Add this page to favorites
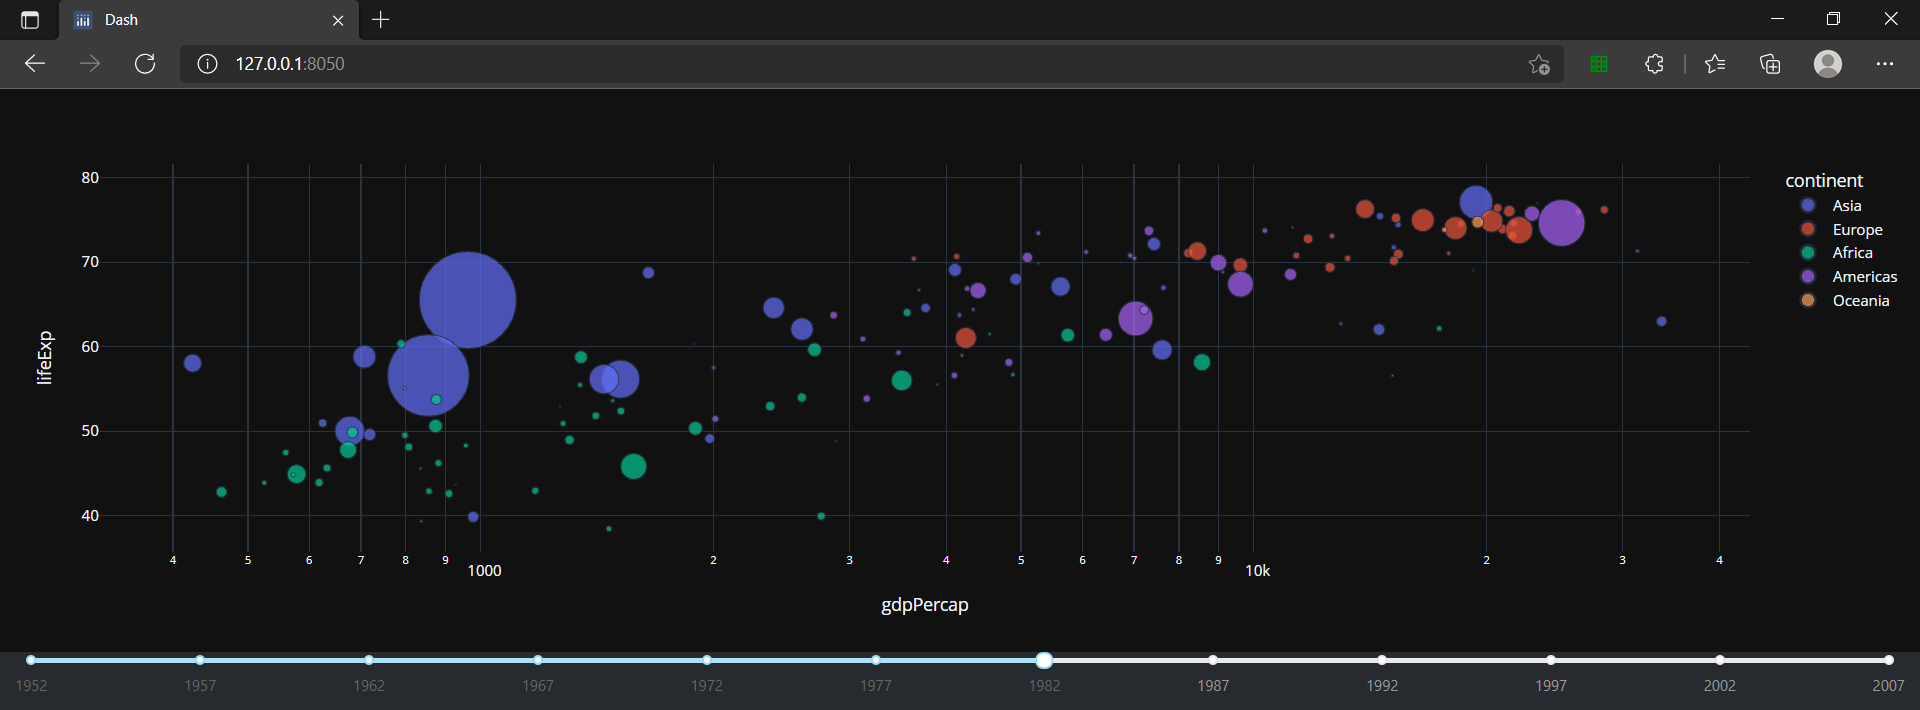Screen dimensions: 1920x710 [1539, 64]
